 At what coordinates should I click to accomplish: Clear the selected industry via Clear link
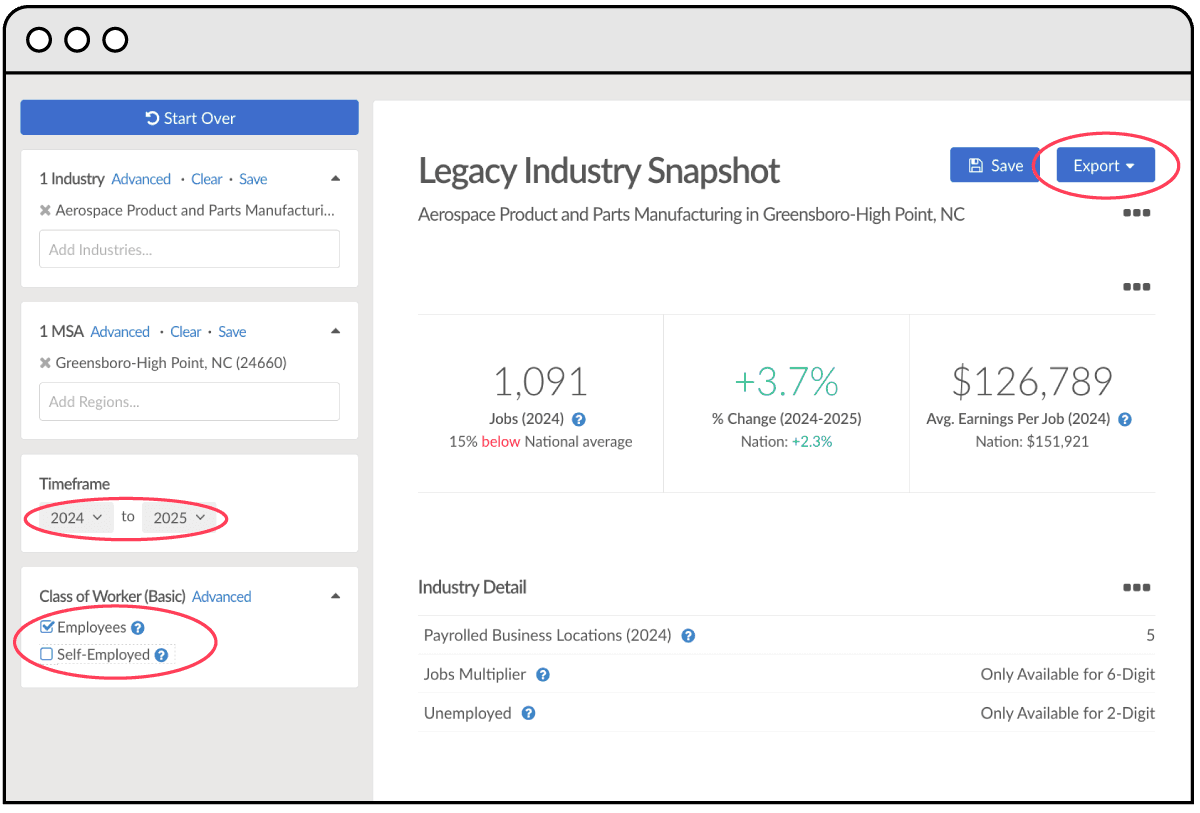tap(206, 178)
